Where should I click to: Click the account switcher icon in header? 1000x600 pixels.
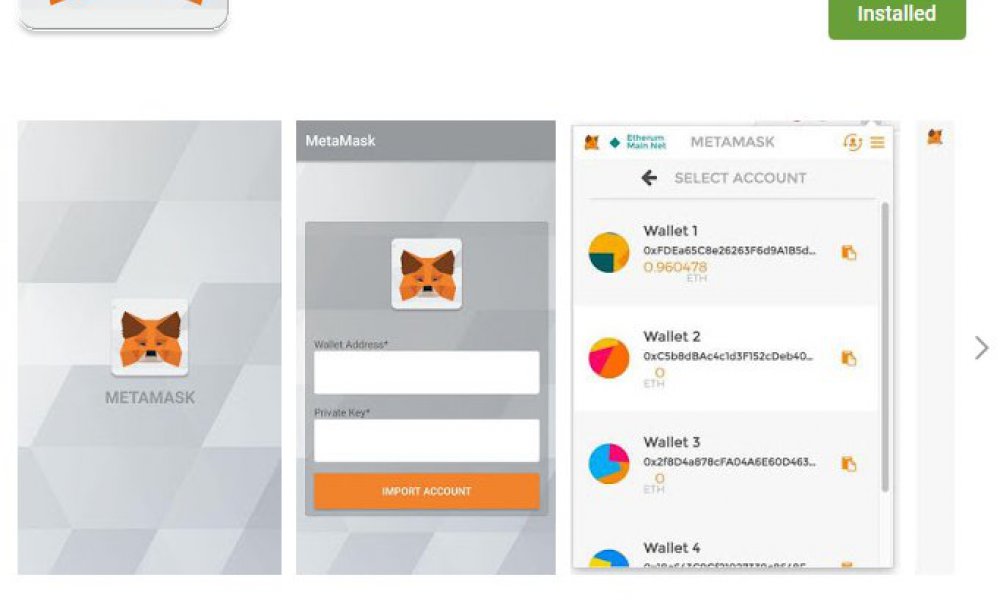point(852,142)
